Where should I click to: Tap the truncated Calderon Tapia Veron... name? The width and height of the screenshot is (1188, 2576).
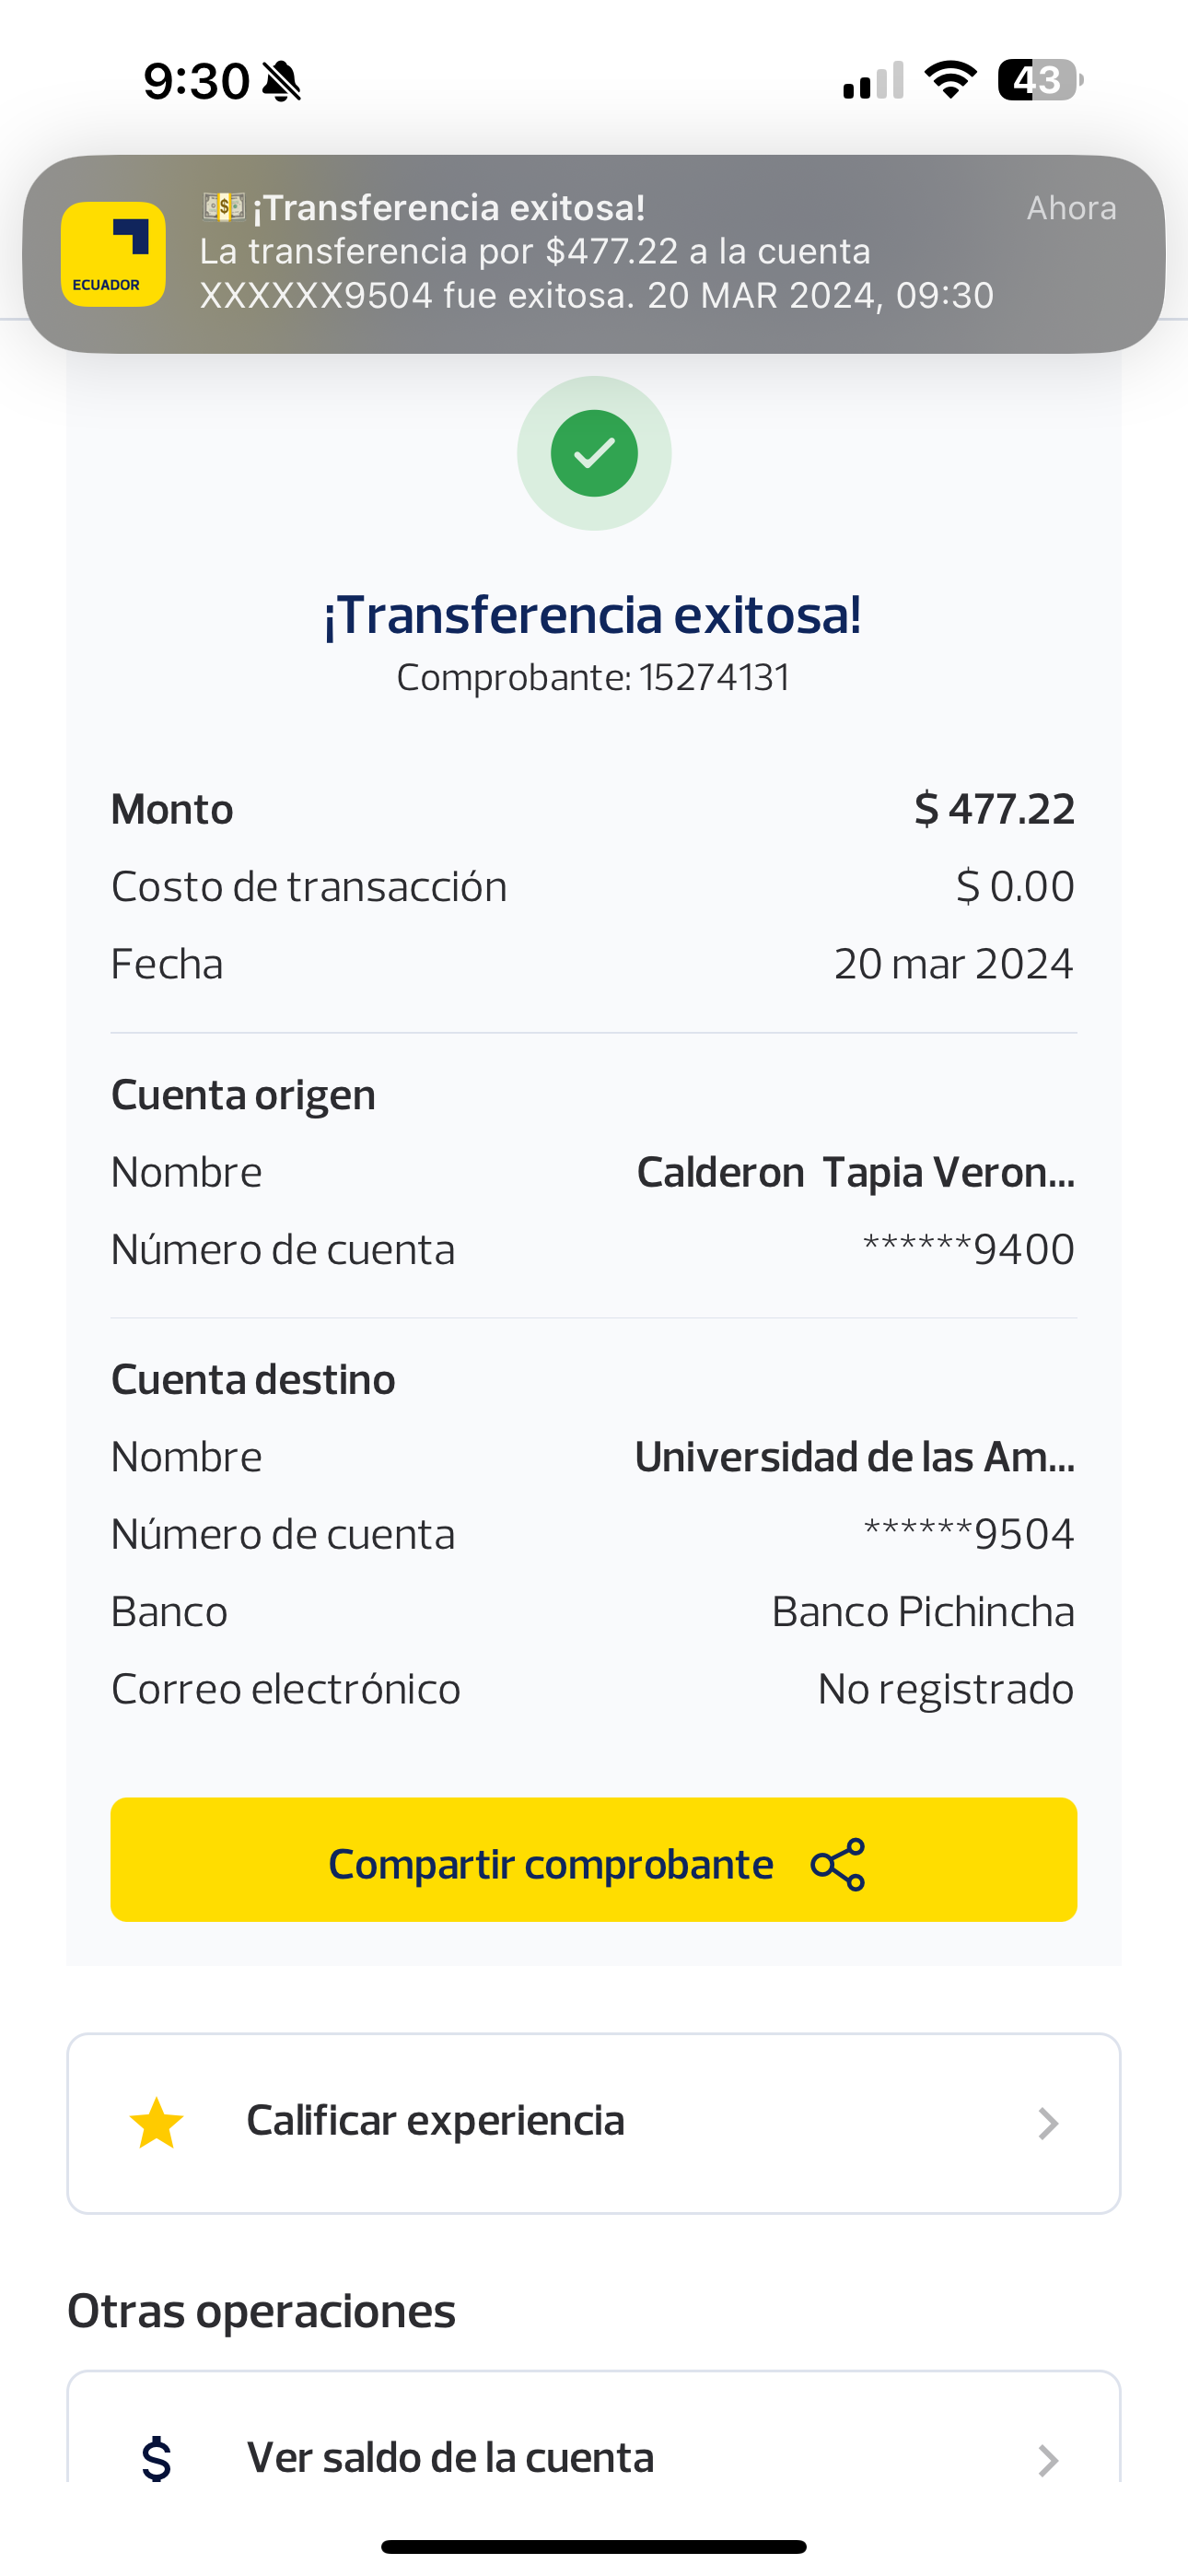point(855,1172)
